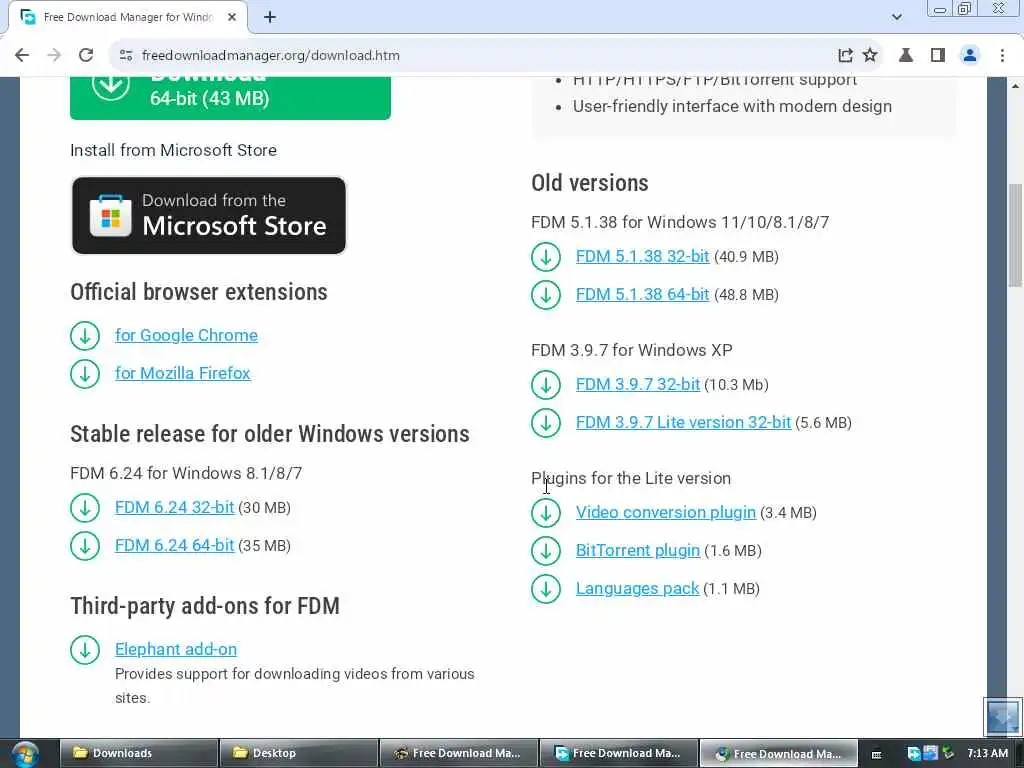Download the FDM 6.24 64-bit link
This screenshot has height=768, width=1024.
(x=174, y=545)
